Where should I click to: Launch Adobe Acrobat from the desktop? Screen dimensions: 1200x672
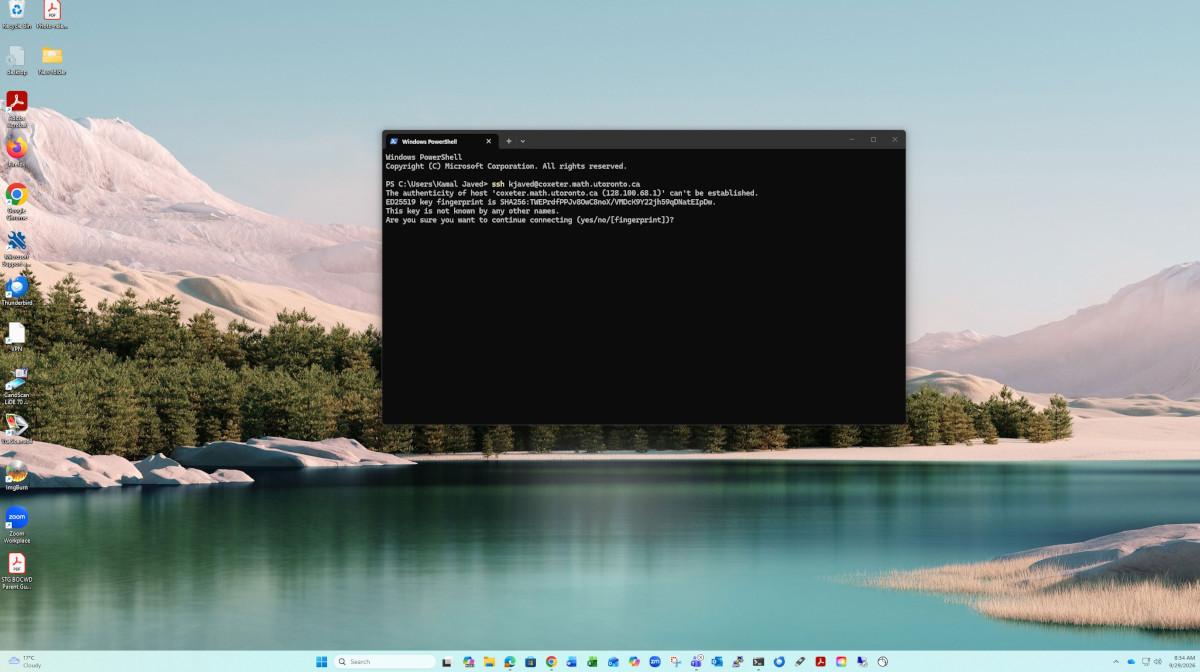point(17,109)
